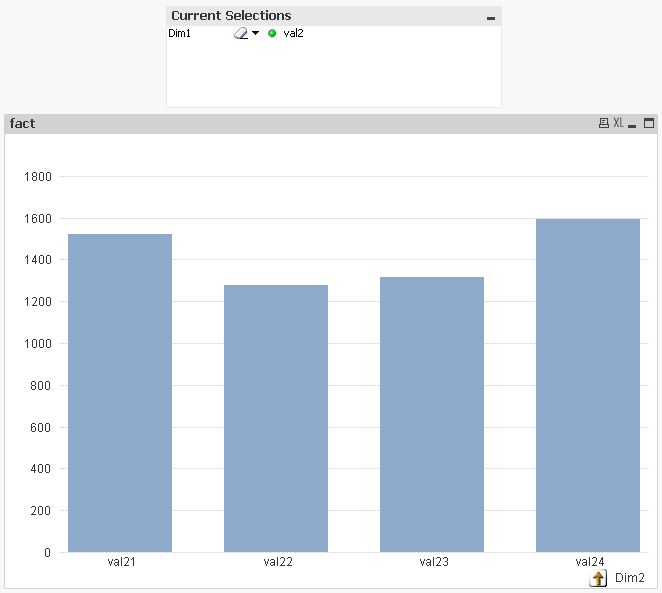Drill up using the arrow icon beside Dim2
The width and height of the screenshot is (662, 593).
coord(598,578)
